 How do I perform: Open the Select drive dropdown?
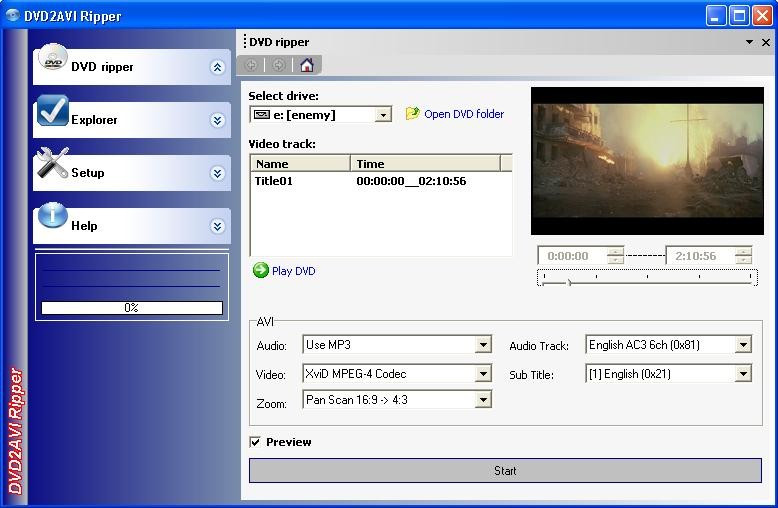(x=383, y=115)
